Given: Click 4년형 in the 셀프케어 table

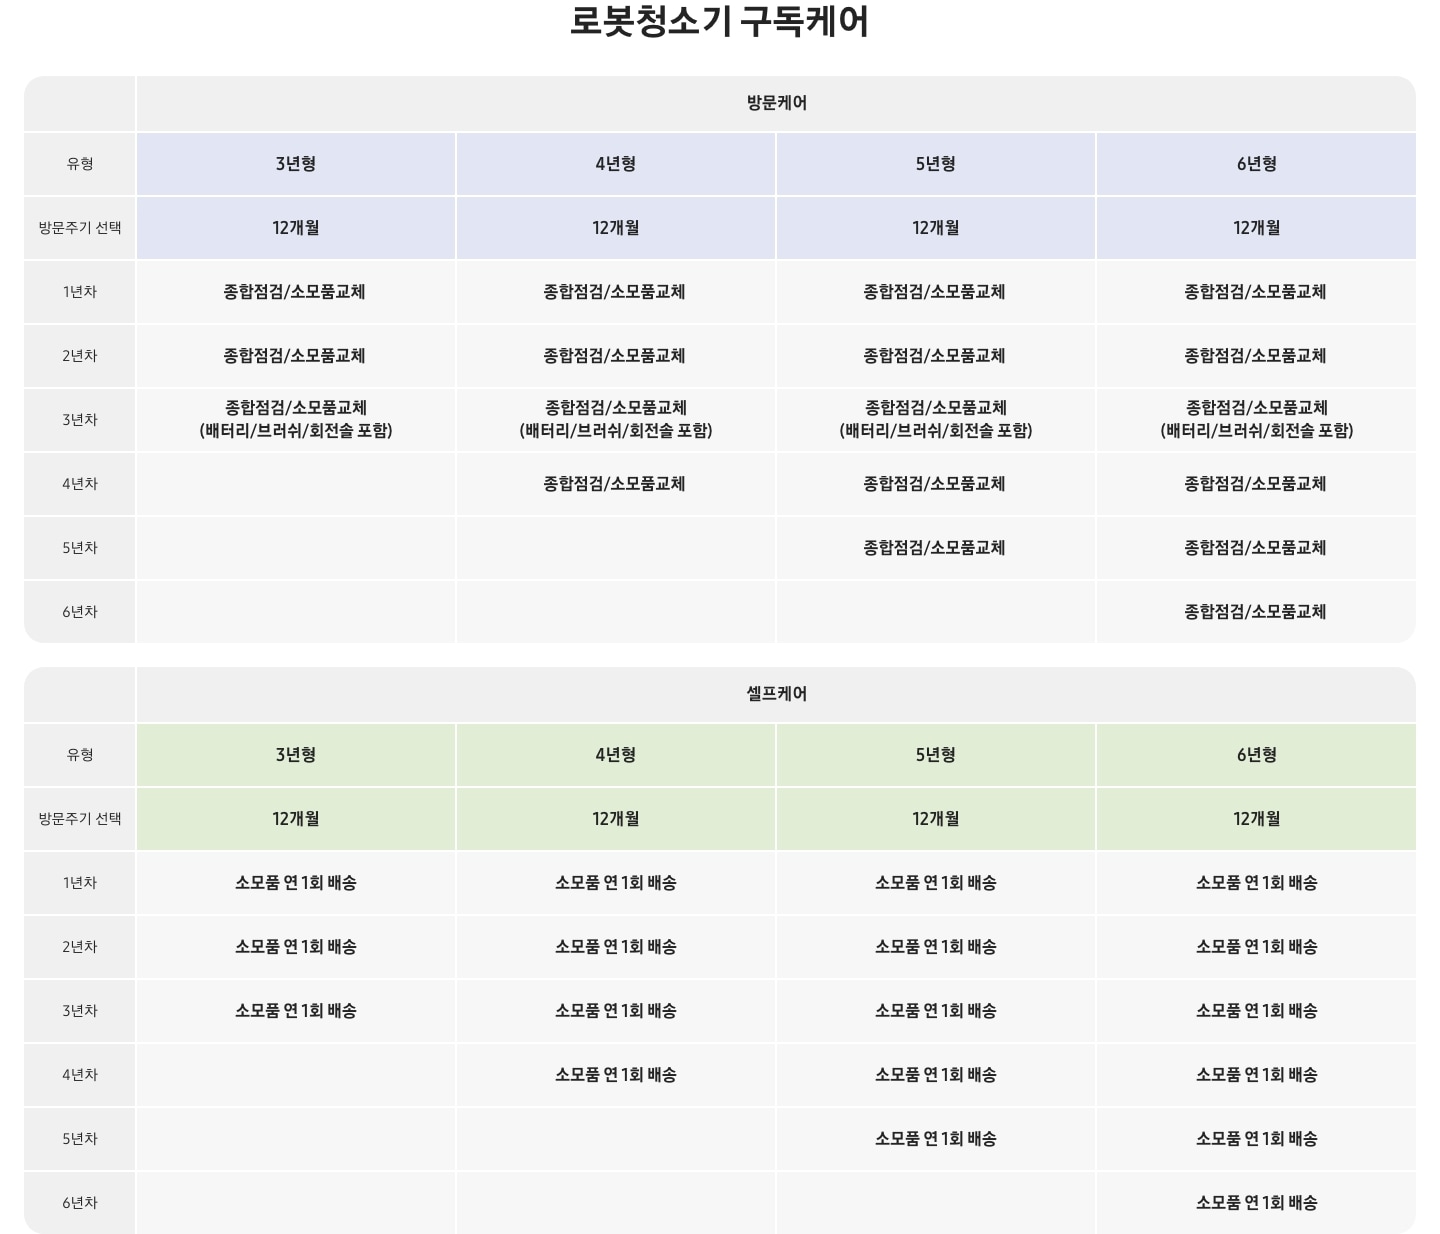Looking at the screenshot, I should (616, 755).
